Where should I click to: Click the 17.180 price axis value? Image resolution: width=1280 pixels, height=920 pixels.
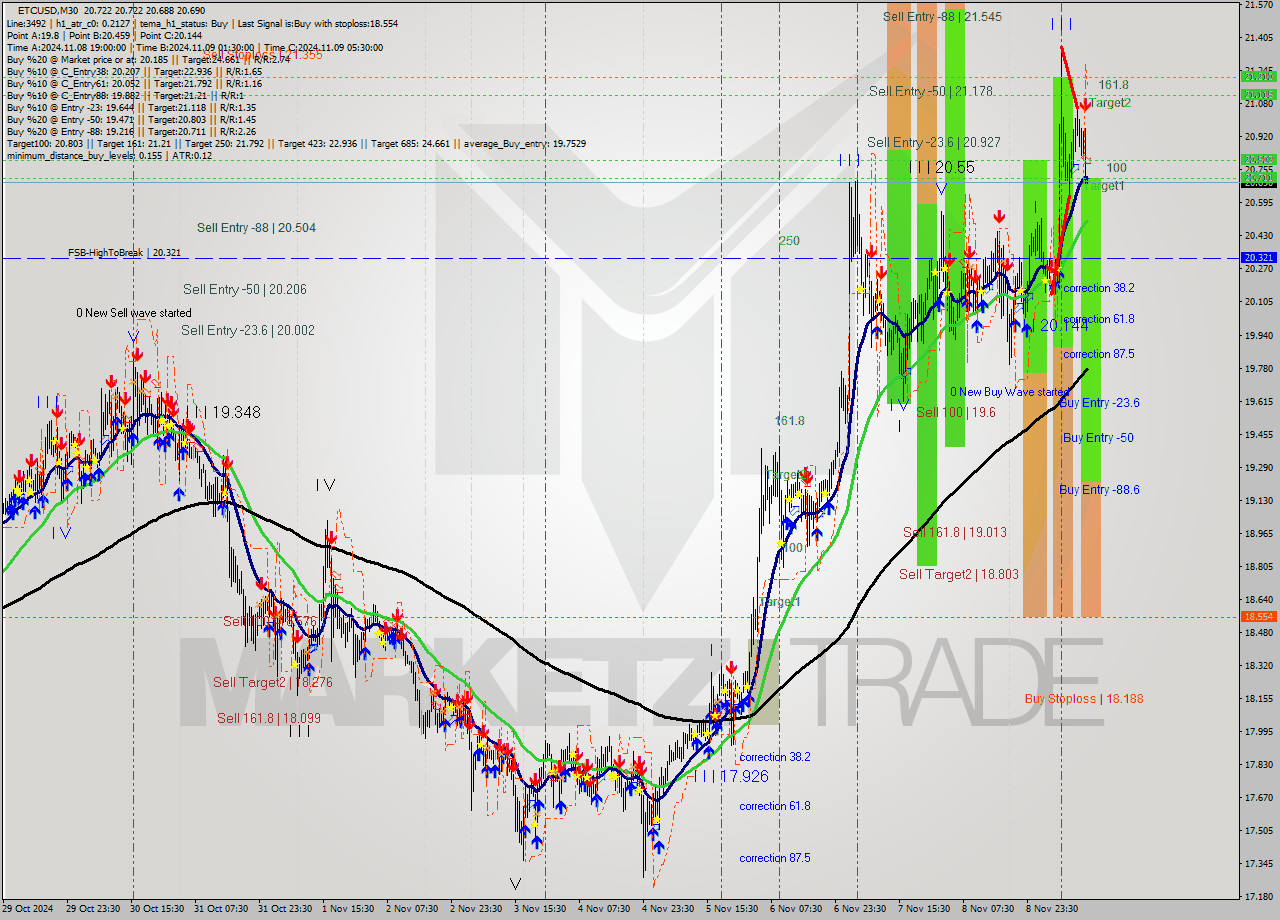tap(1258, 896)
